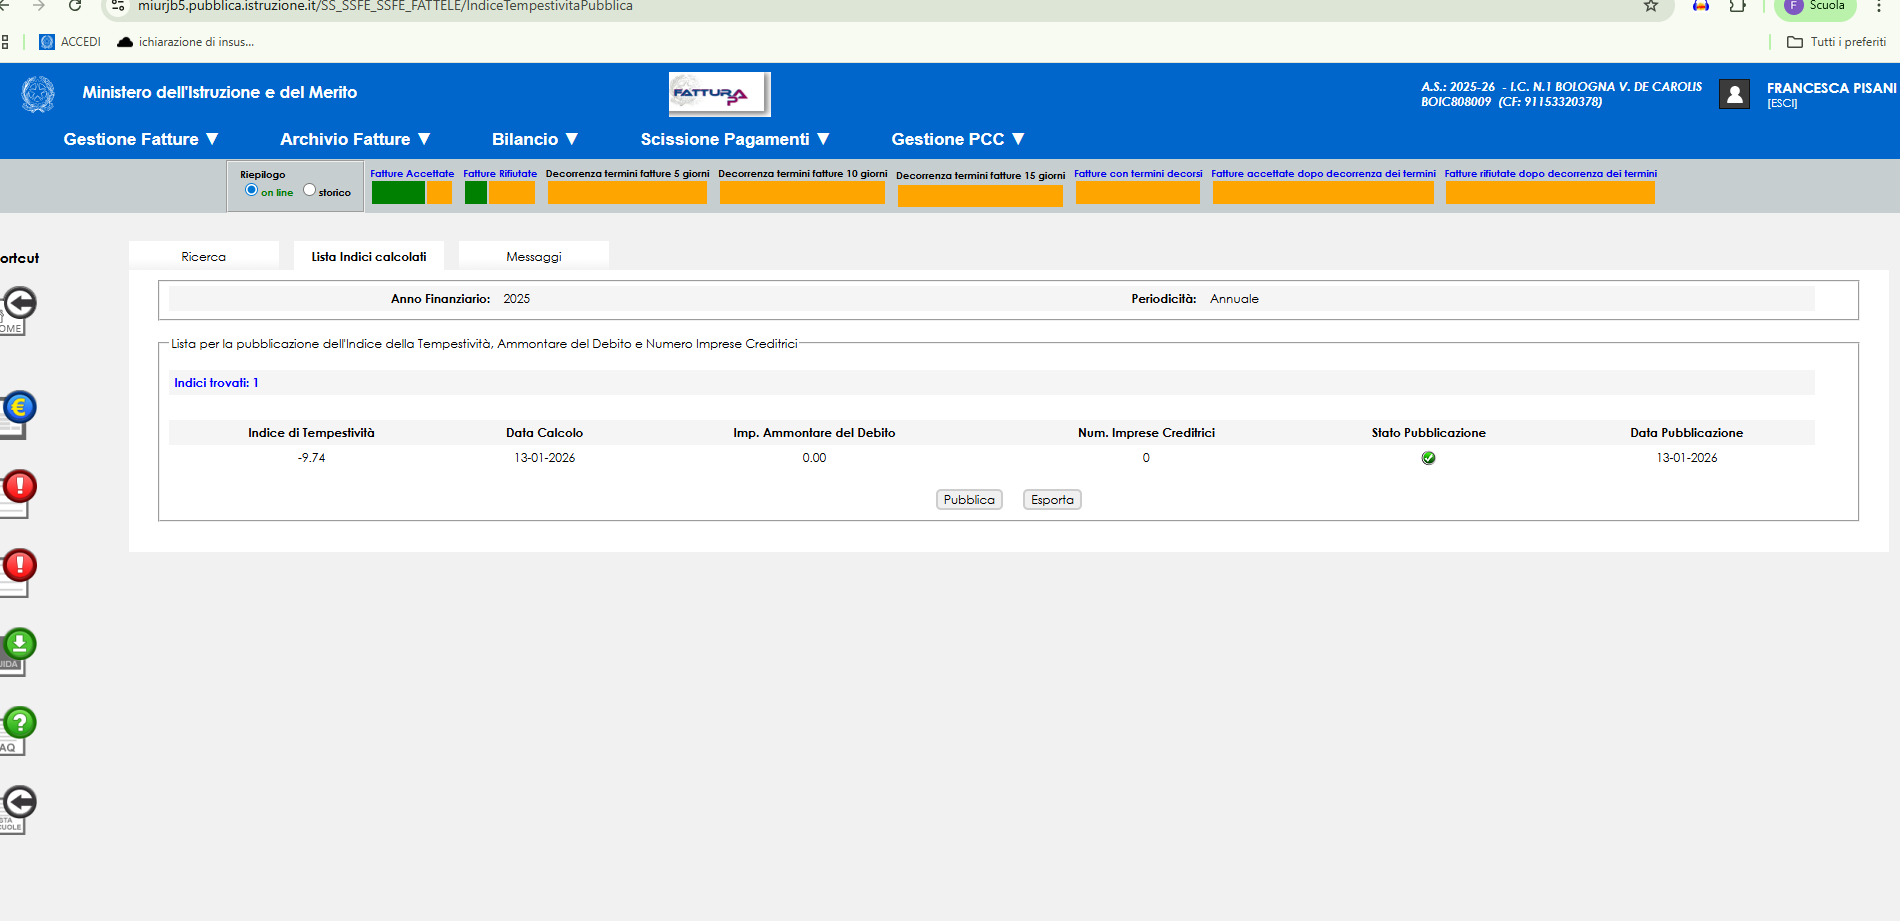The height and width of the screenshot is (921, 1900).
Task: Click the second red exclamation alert icon
Action: [19, 566]
